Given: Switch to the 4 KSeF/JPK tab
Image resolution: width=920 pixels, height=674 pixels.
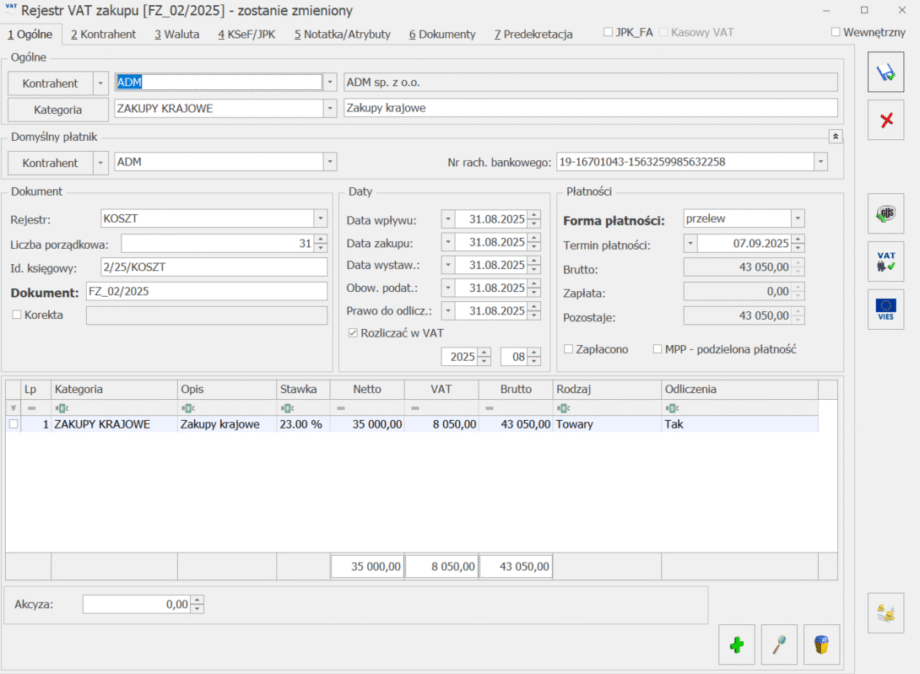Looking at the screenshot, I should [x=246, y=34].
